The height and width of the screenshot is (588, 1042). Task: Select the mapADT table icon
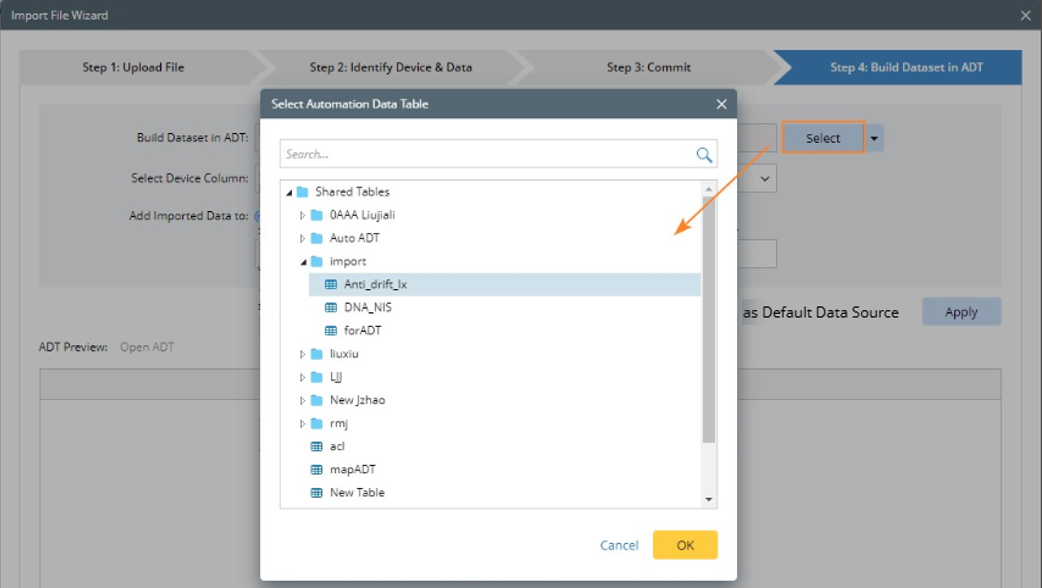(317, 469)
